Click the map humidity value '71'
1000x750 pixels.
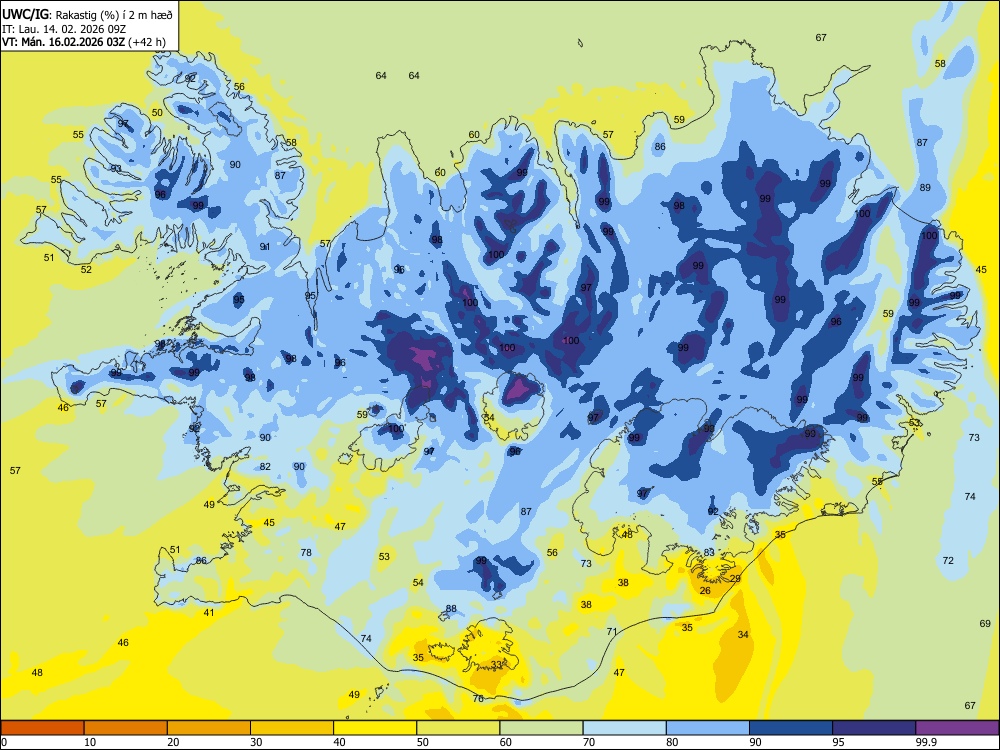[x=612, y=631]
